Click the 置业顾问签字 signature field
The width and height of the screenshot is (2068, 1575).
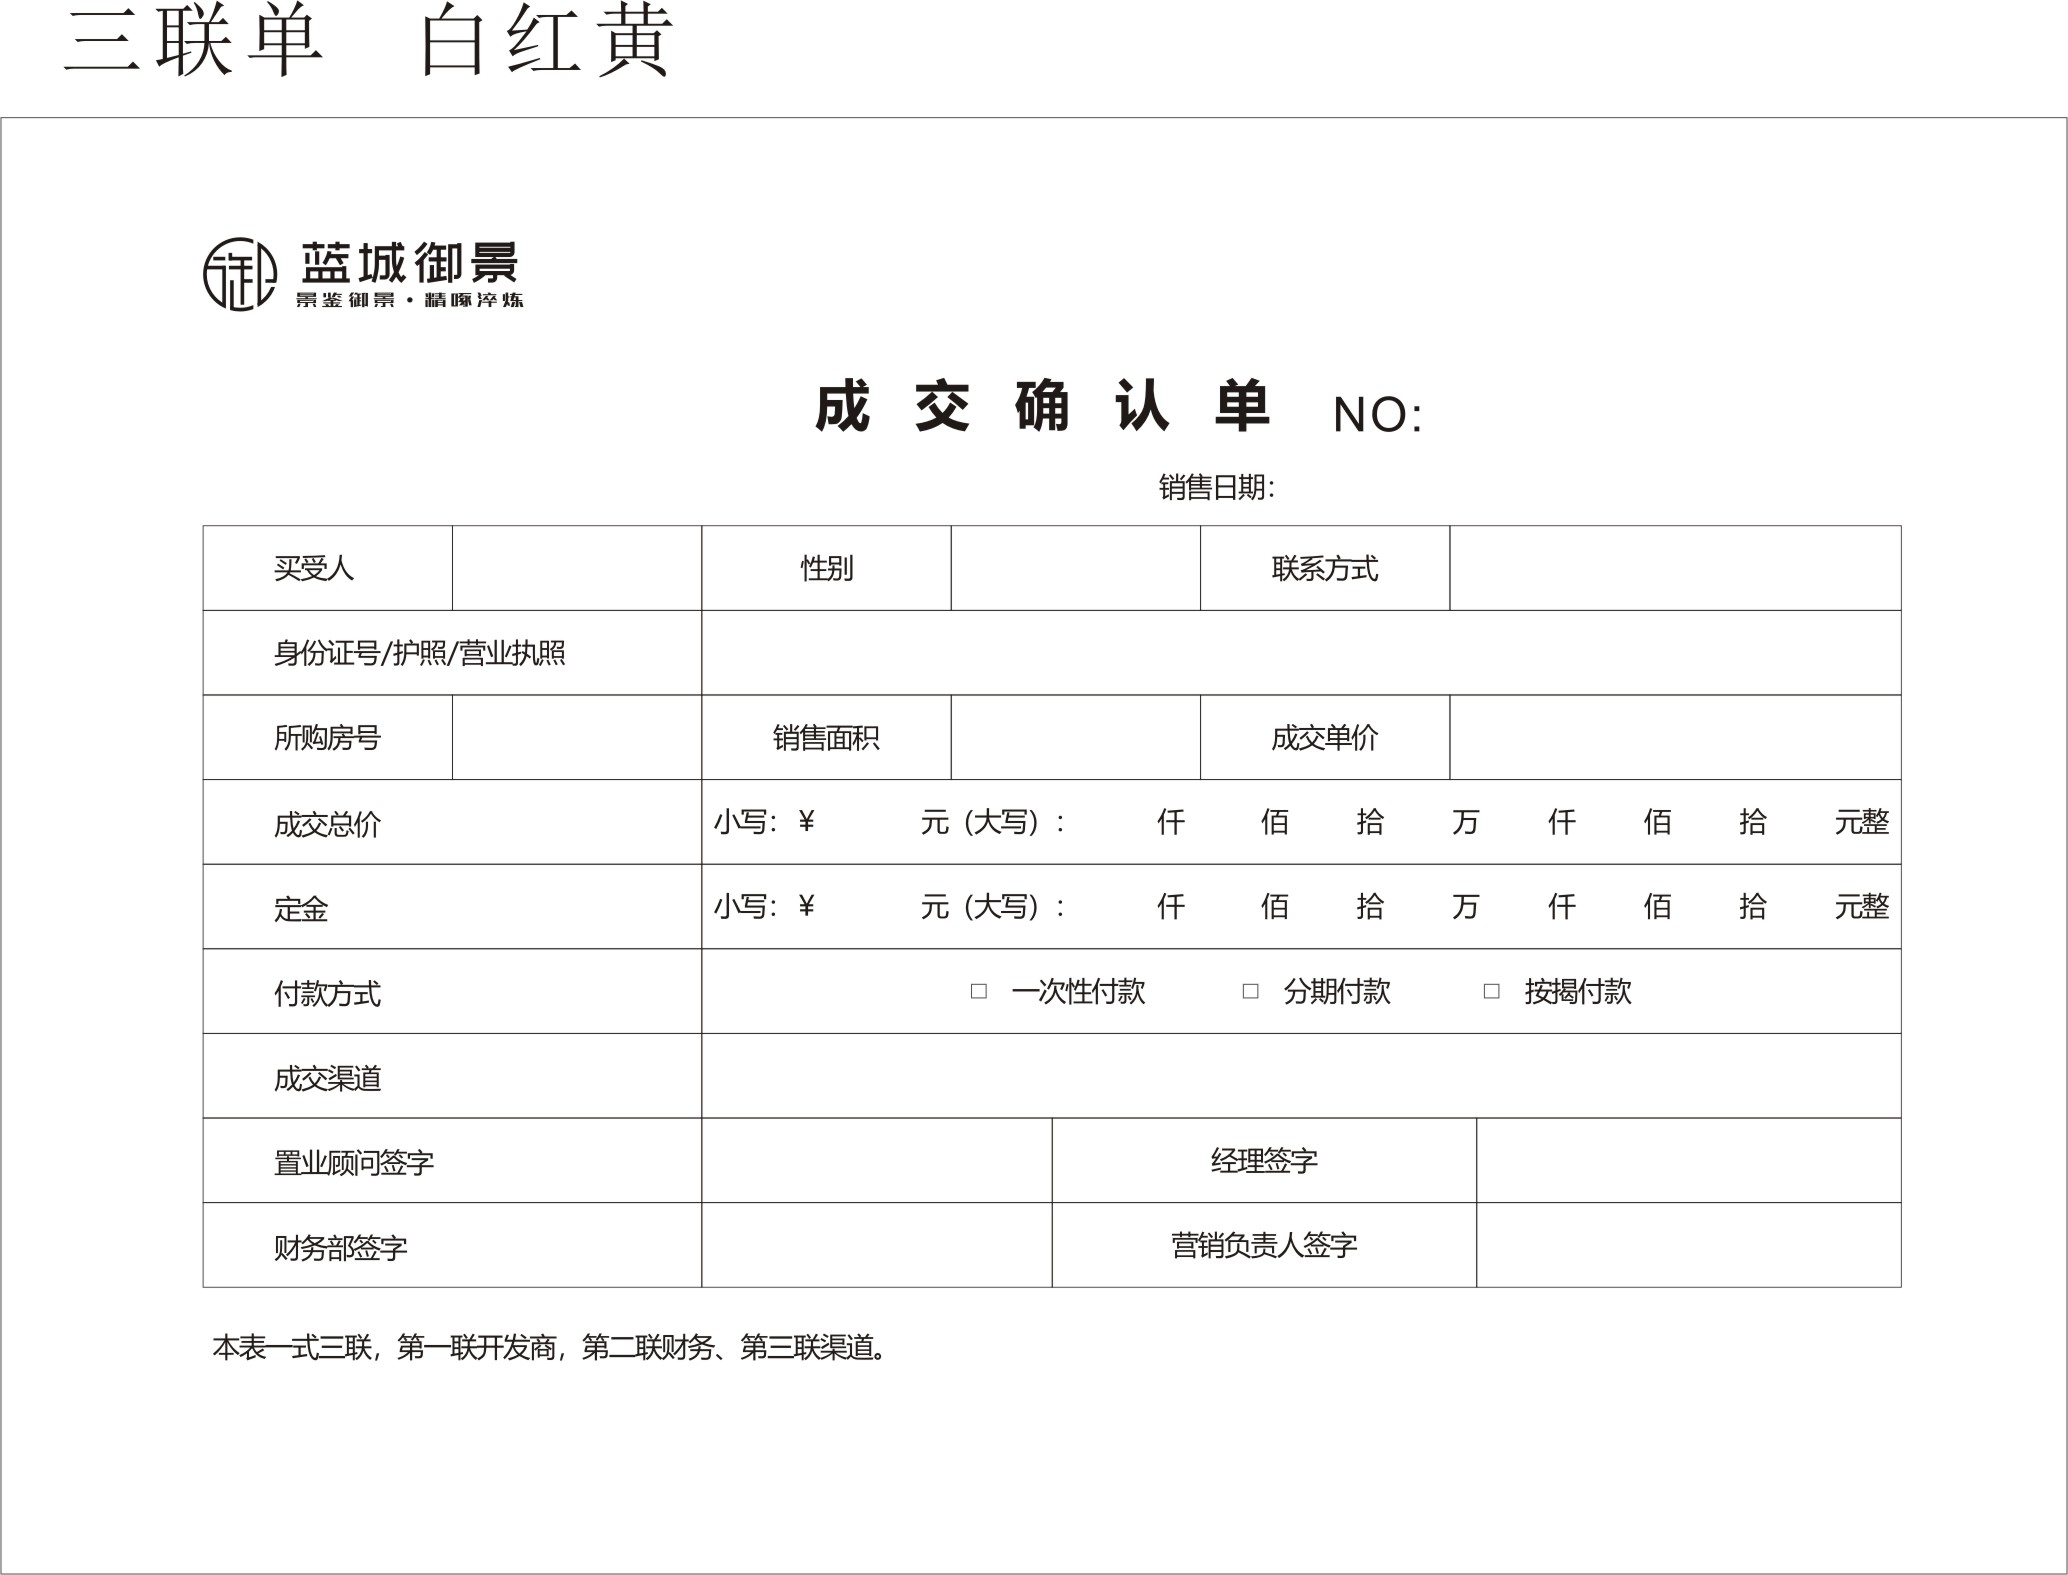coord(876,1161)
